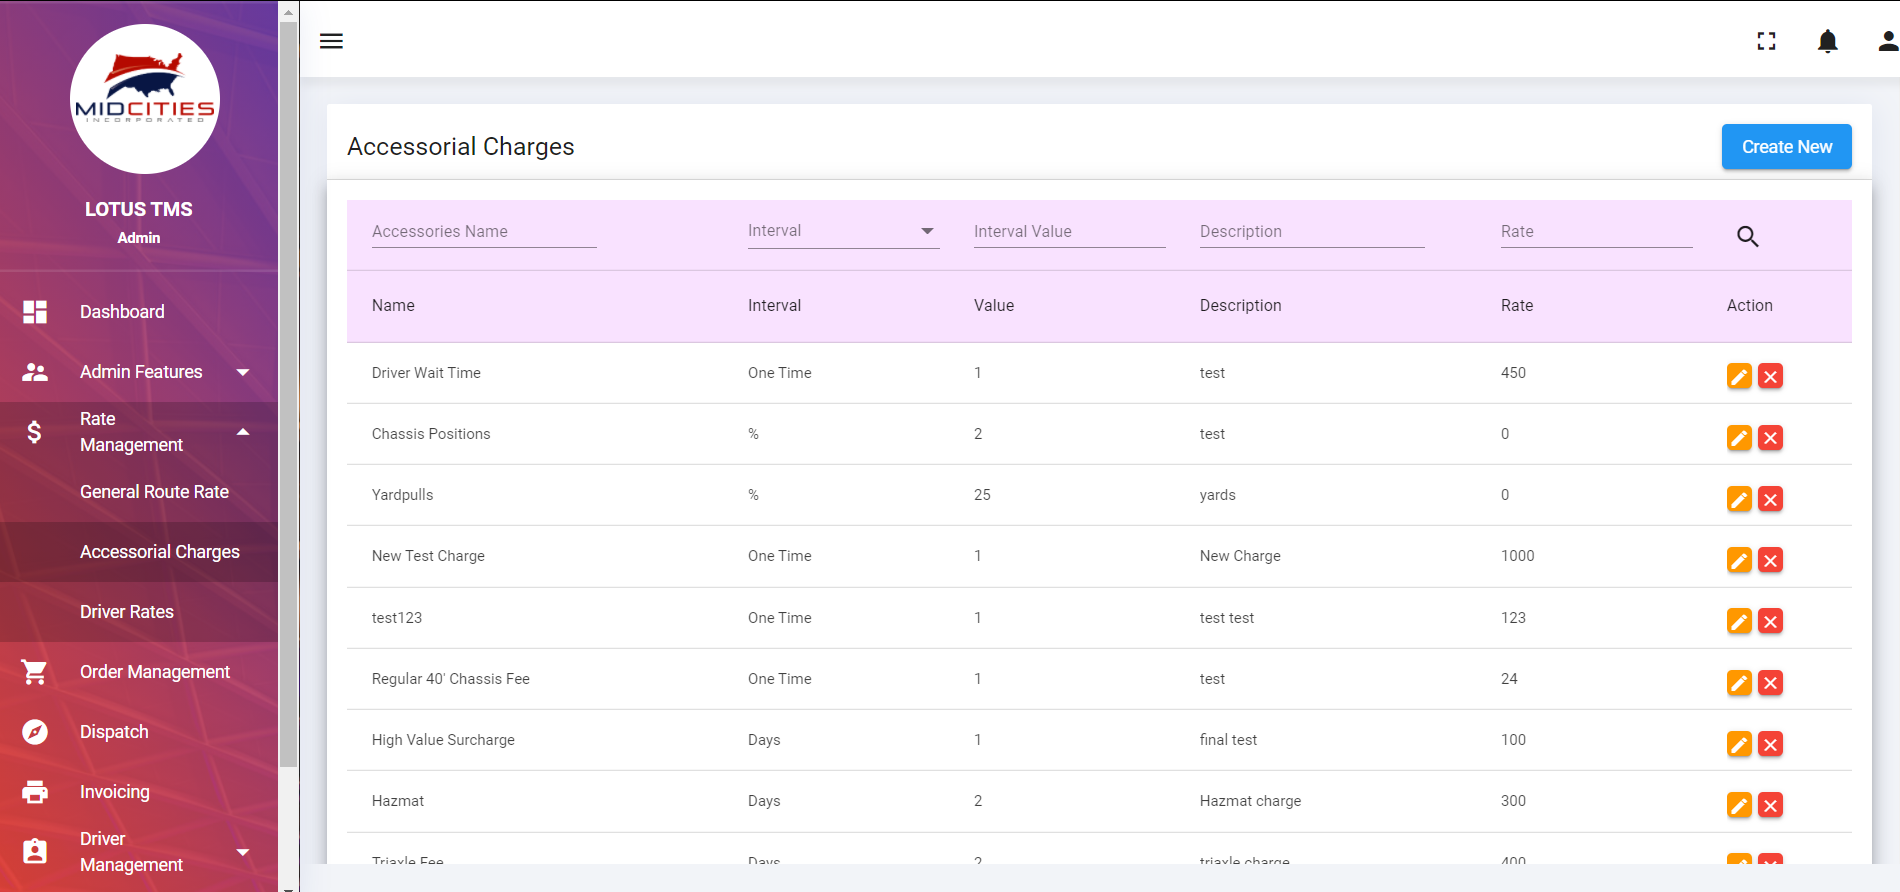1900x892 pixels.
Task: Focus the Accessories Name filter field
Action: (x=484, y=232)
